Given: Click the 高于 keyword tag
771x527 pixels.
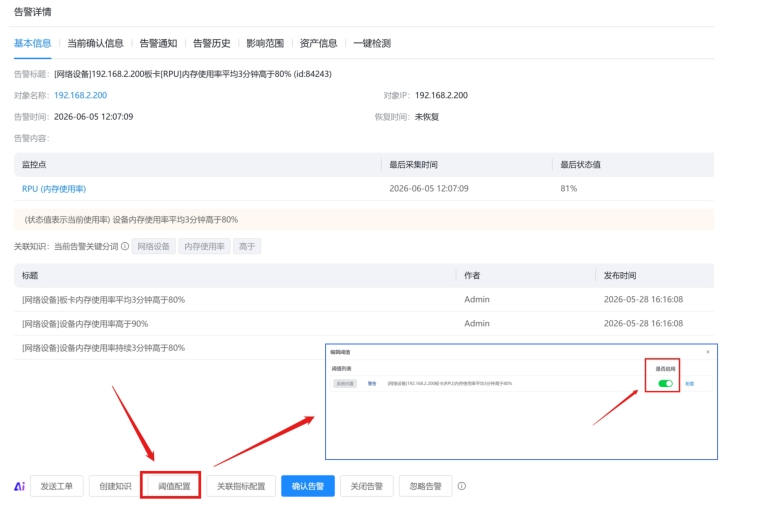Looking at the screenshot, I should [247, 246].
